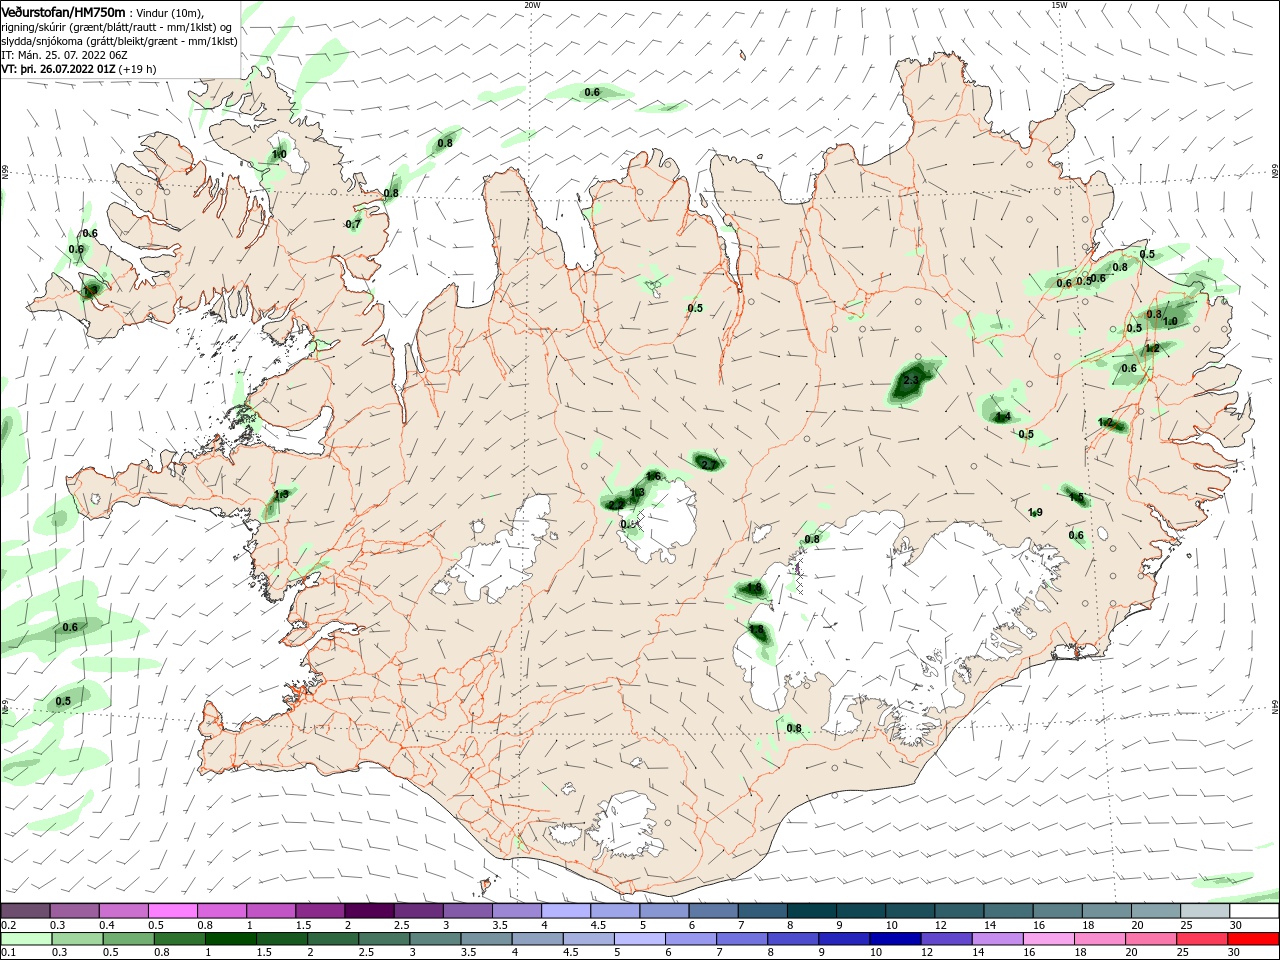The height and width of the screenshot is (960, 1280).
Task: Click the bright red swatch ending the lower legend
Action: coord(1254,939)
